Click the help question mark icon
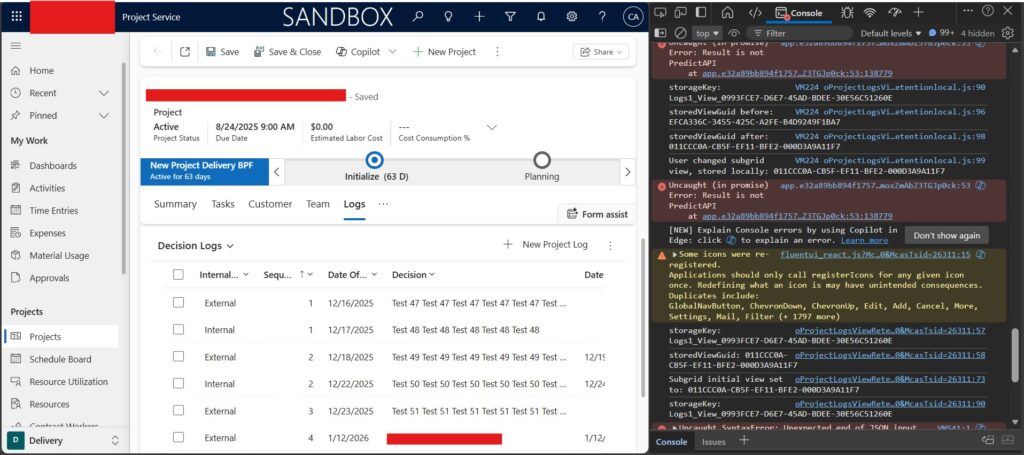 tap(602, 17)
